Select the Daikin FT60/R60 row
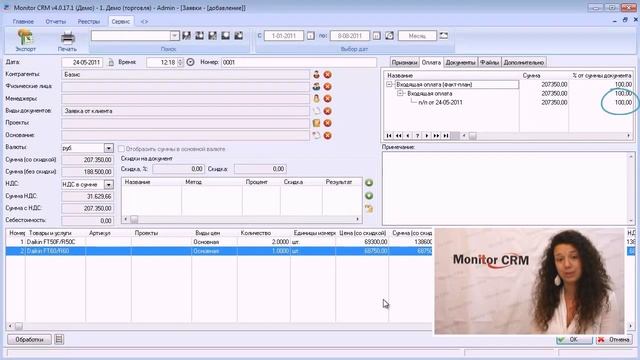640x360 pixels. (x=219, y=251)
